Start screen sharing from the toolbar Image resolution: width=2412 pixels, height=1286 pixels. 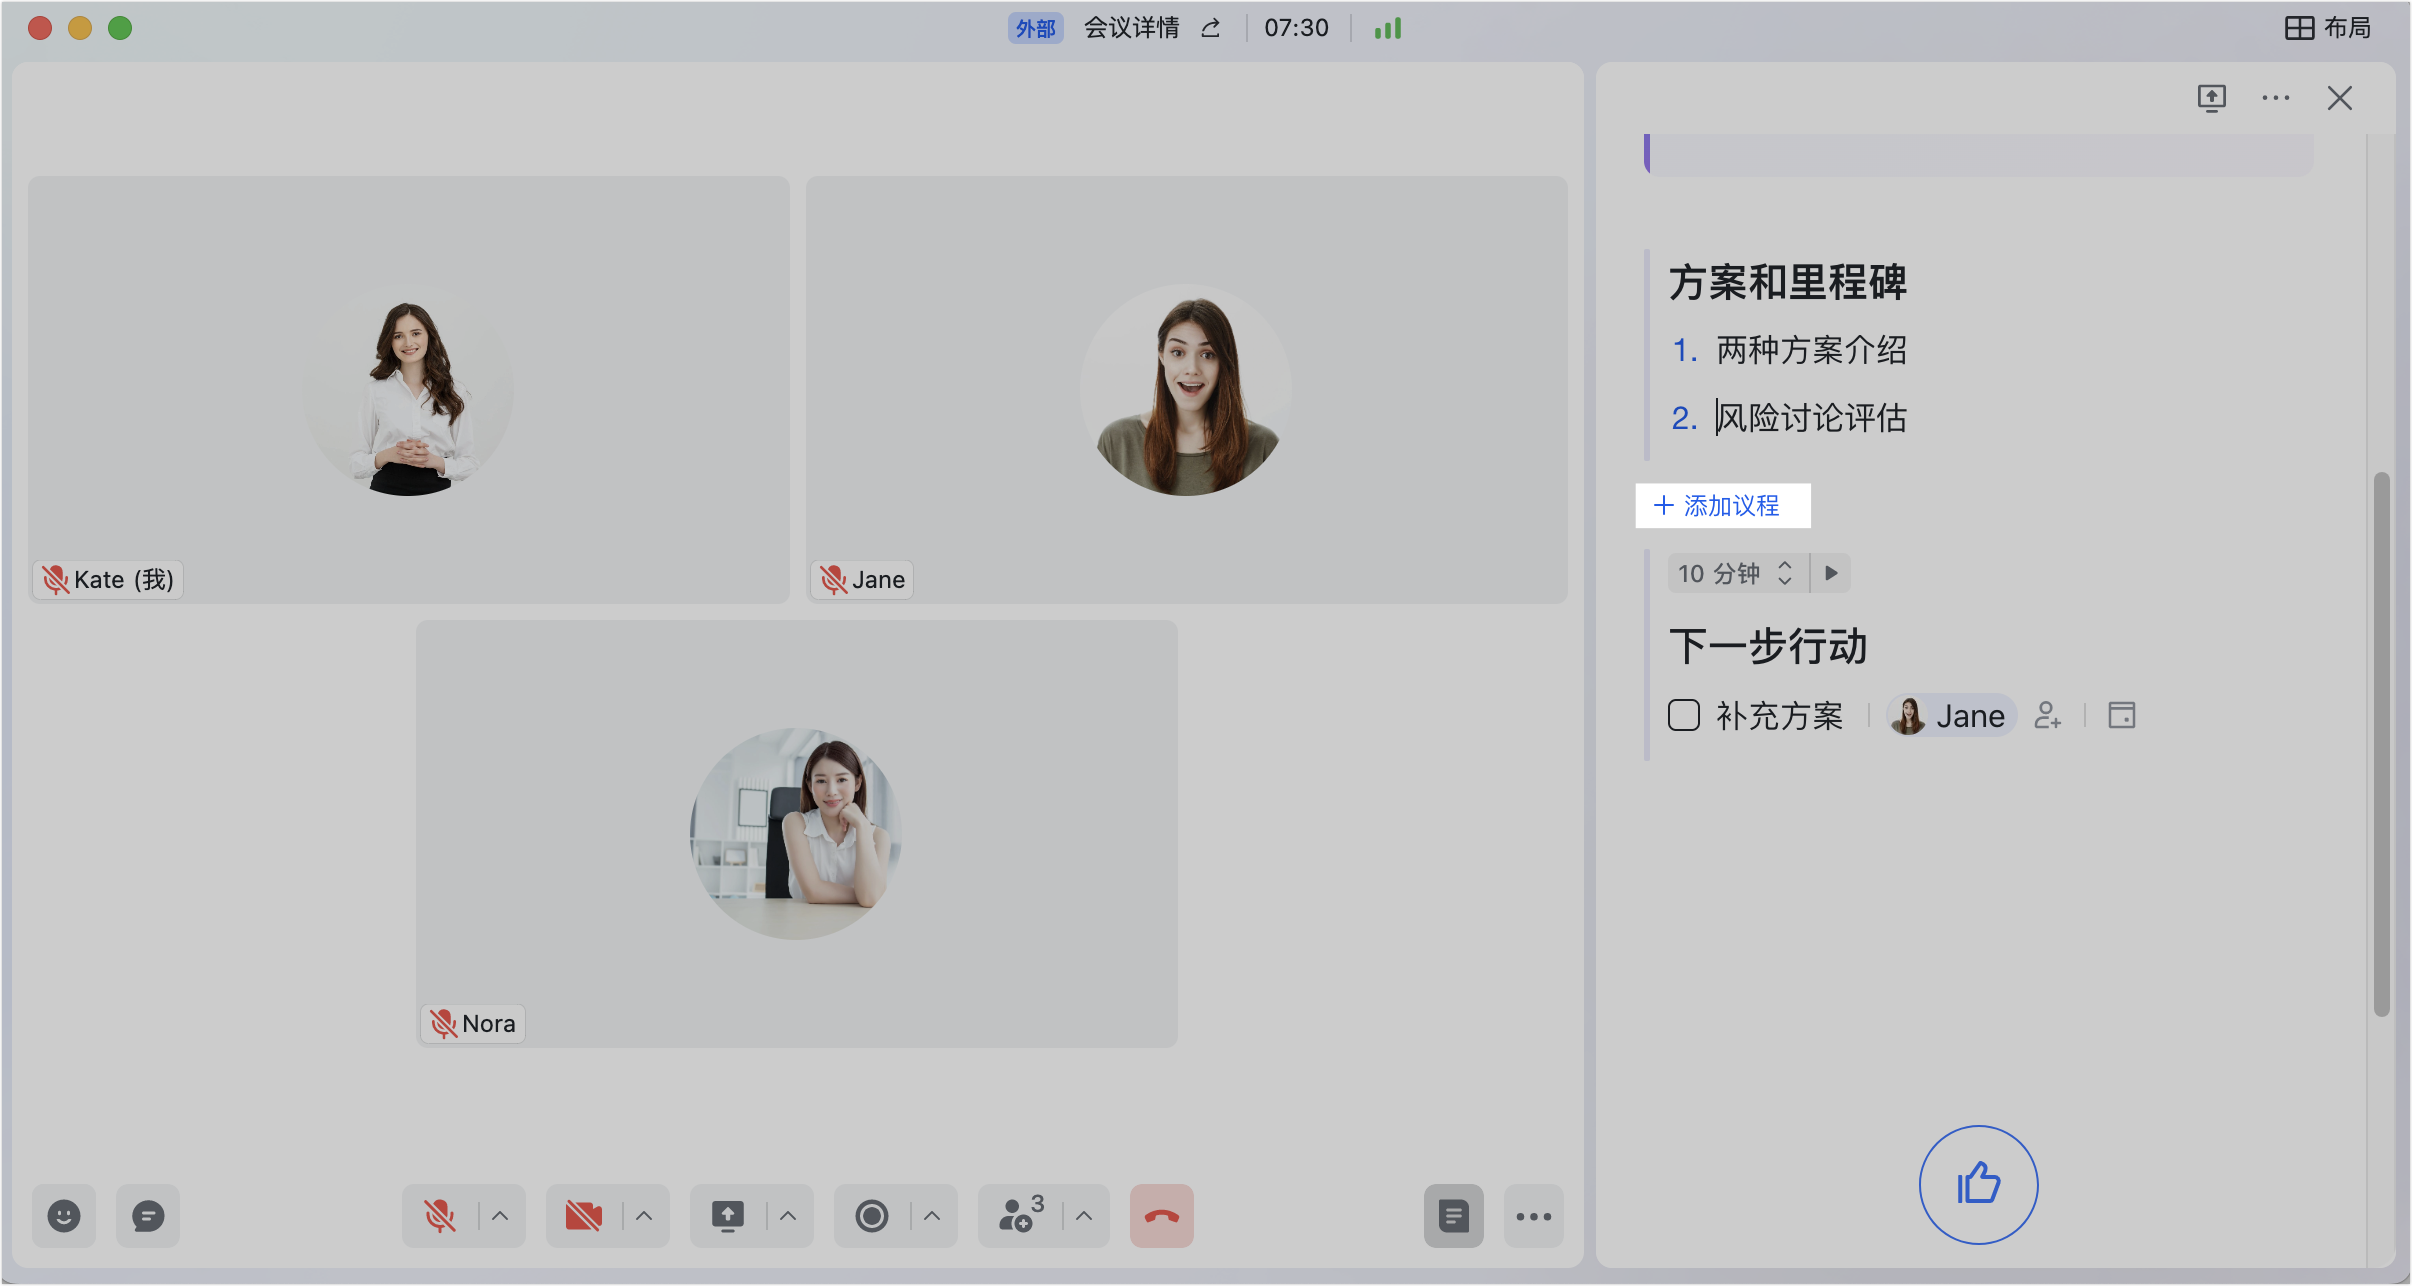coord(728,1216)
